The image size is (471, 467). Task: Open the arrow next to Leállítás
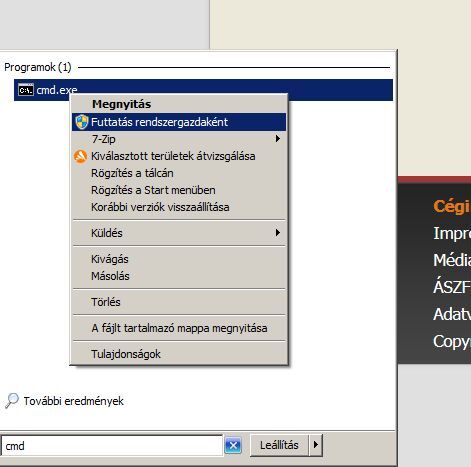[316, 445]
